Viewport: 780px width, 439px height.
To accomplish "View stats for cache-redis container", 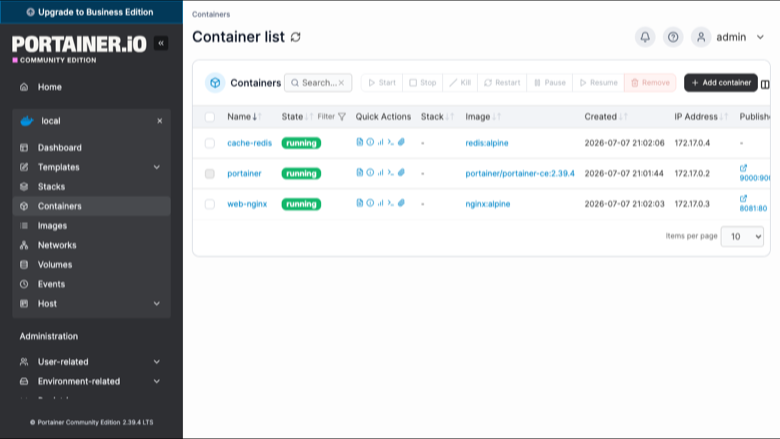I will tap(381, 142).
